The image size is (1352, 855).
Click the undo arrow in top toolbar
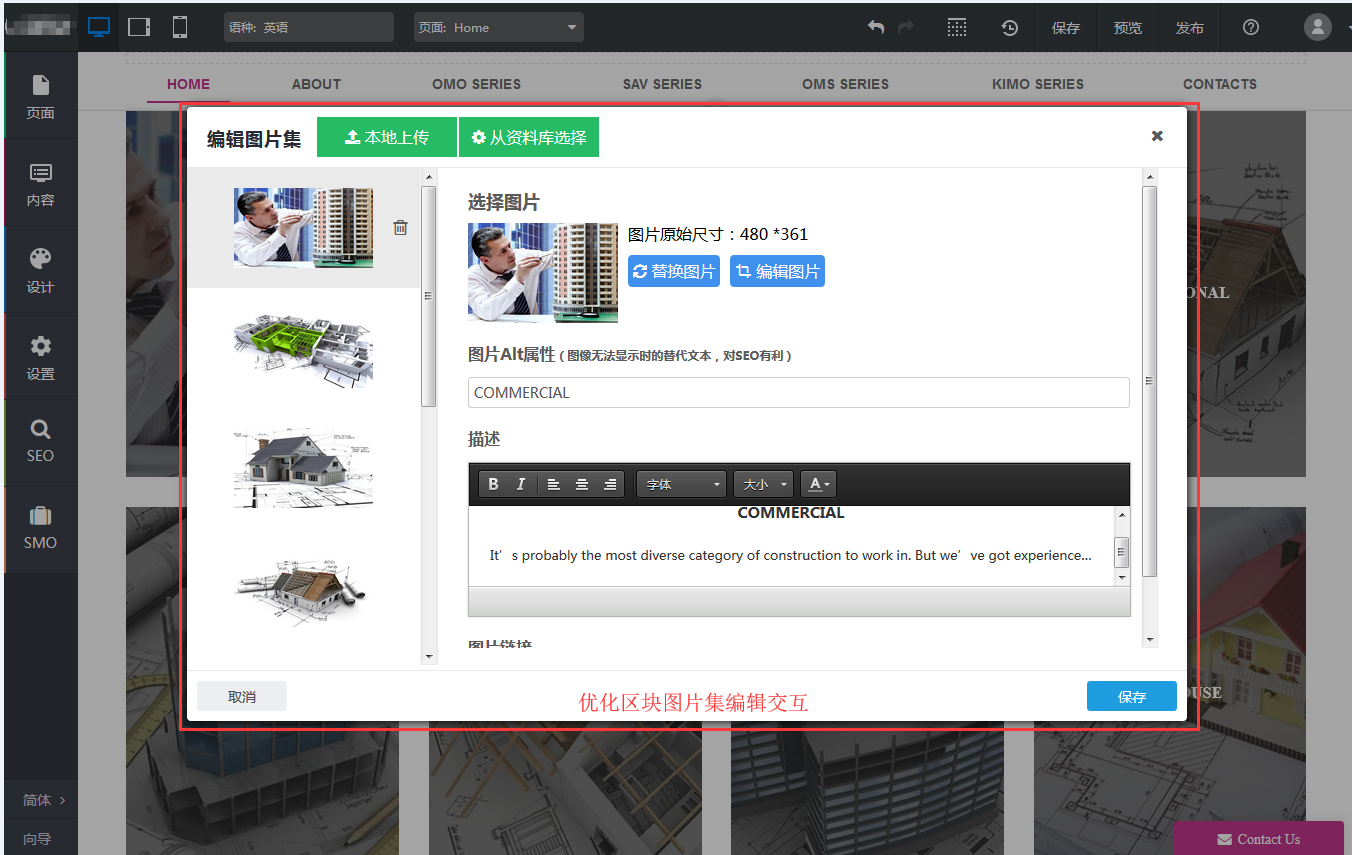click(876, 27)
